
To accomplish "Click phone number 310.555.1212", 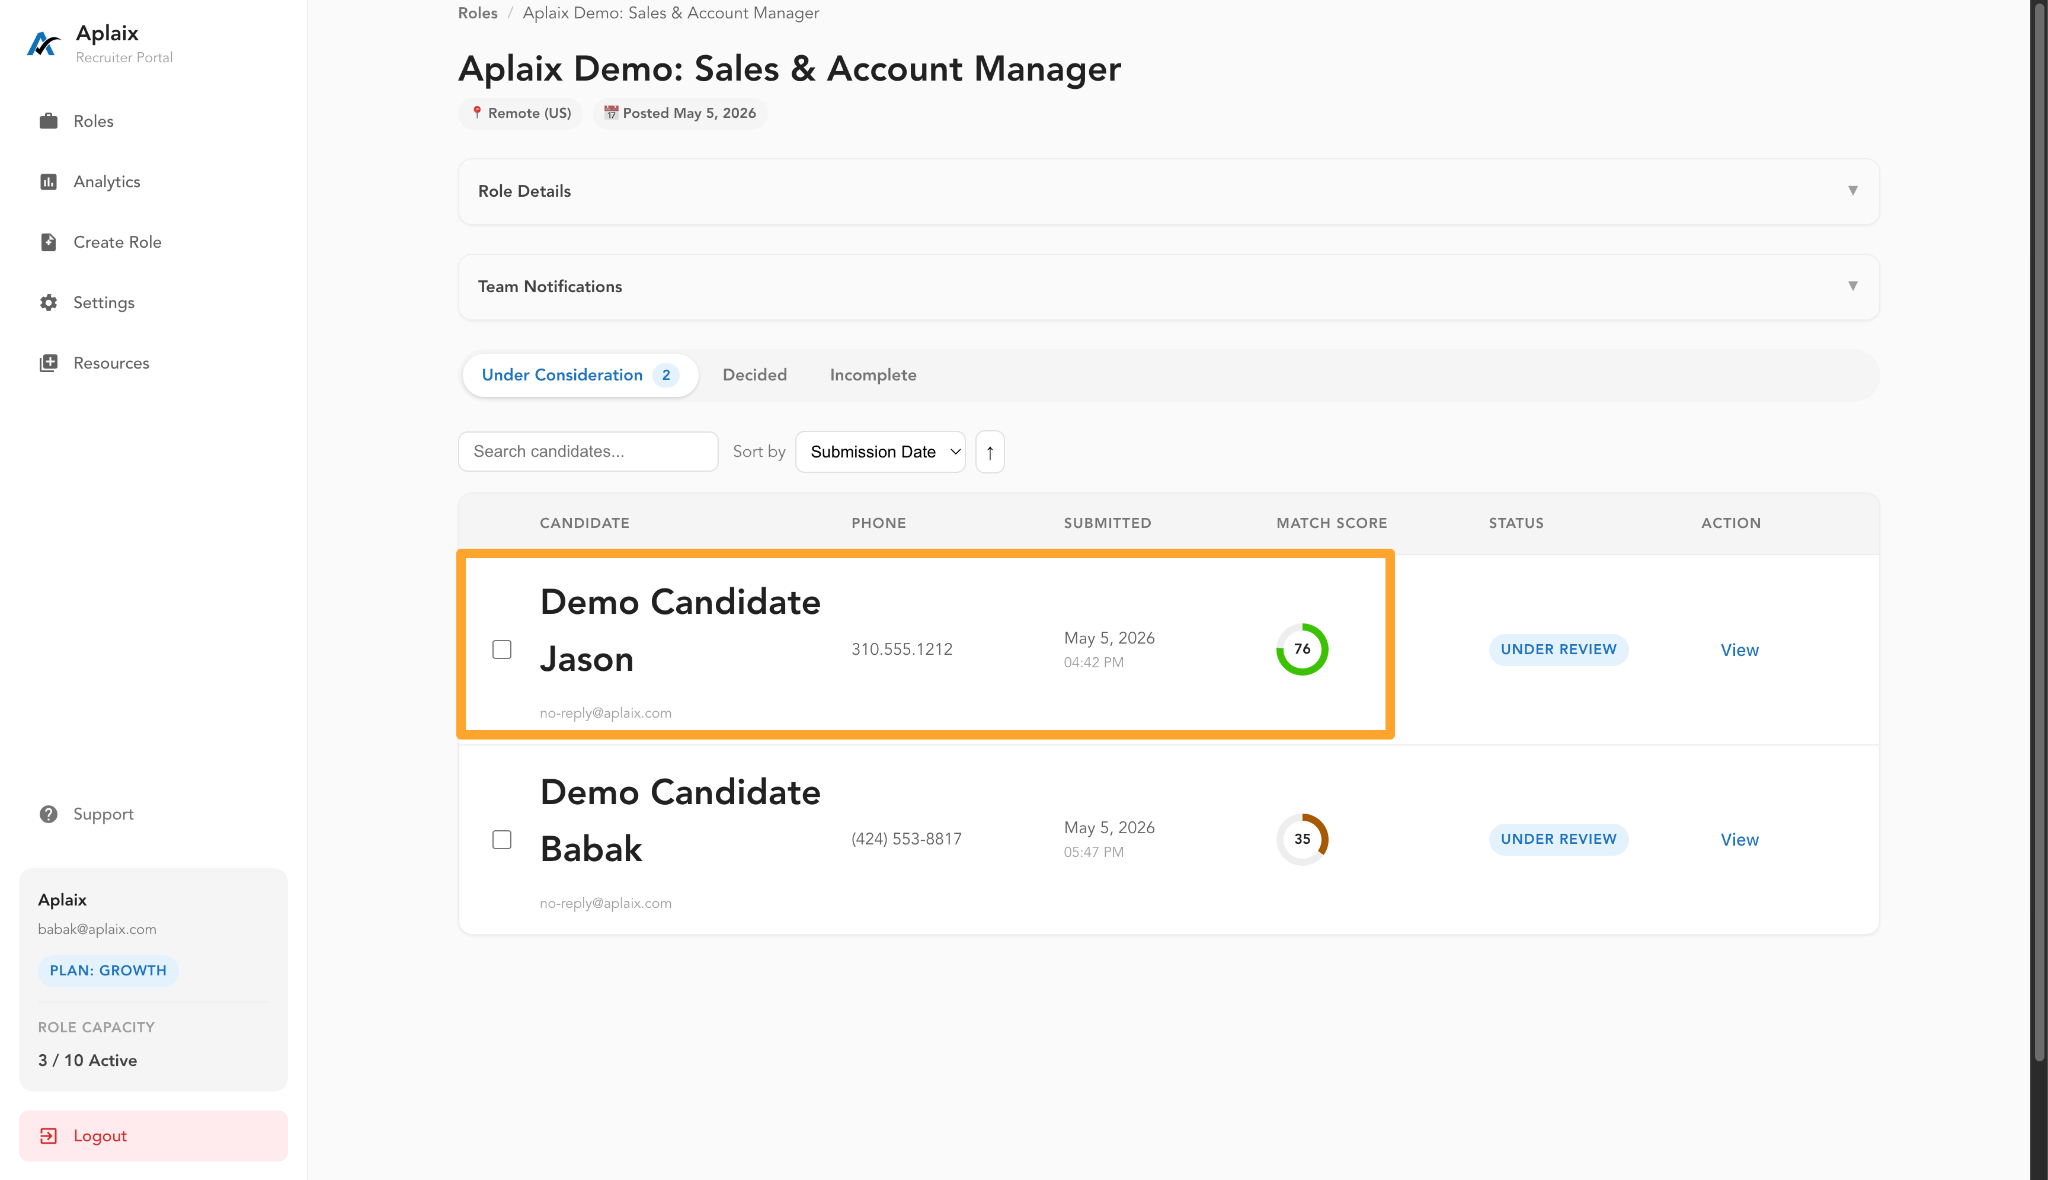I will [902, 650].
